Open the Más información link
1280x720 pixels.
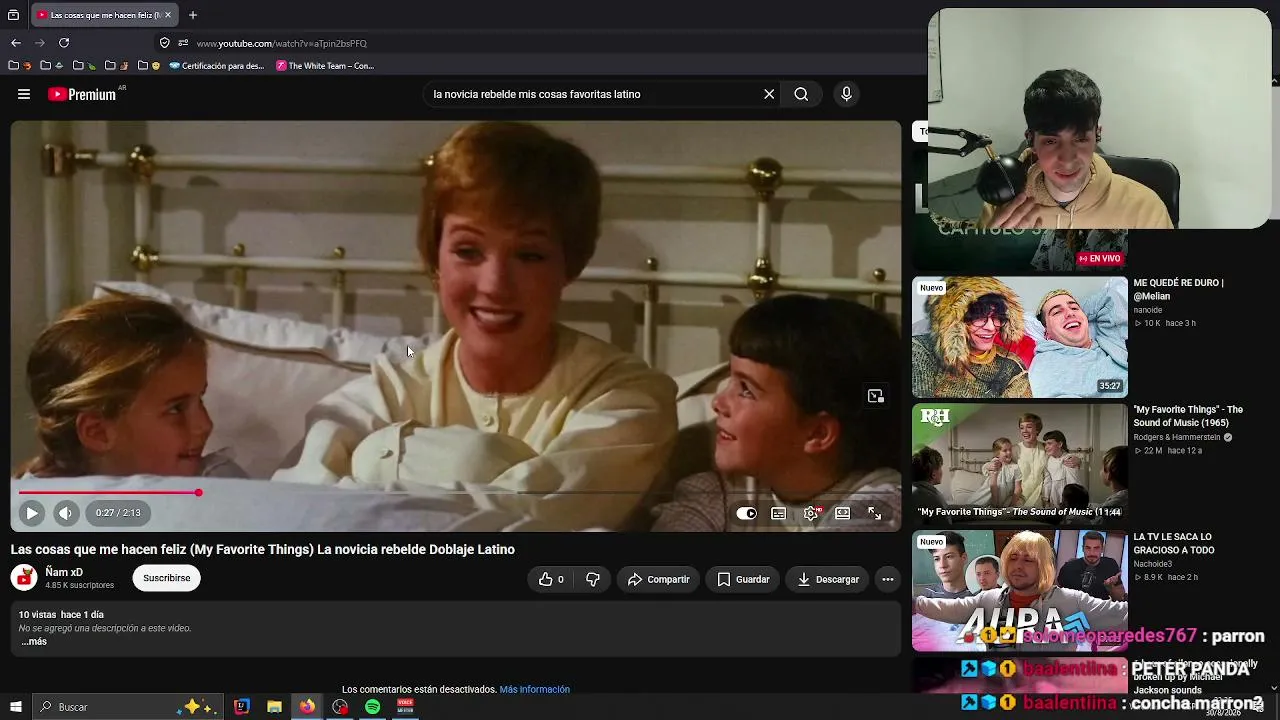point(534,689)
